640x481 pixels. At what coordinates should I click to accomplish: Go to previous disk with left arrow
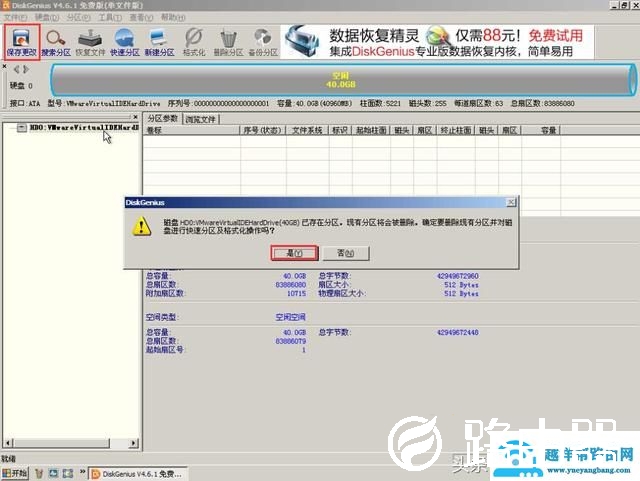16,69
